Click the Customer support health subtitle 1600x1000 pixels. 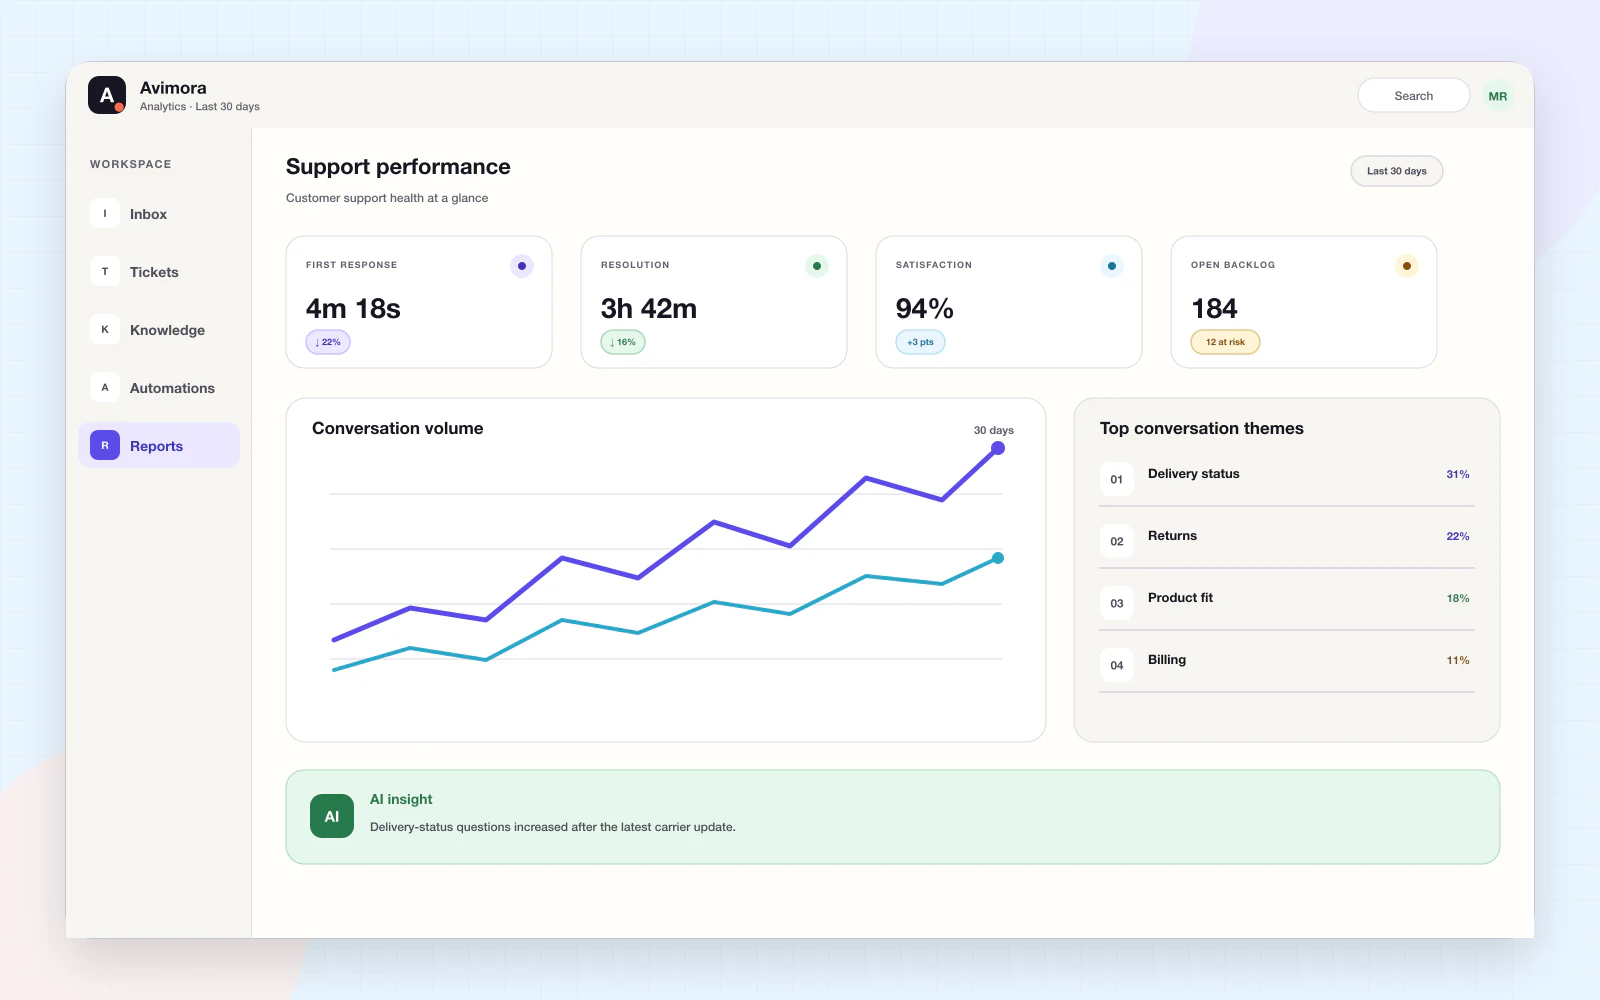click(x=387, y=198)
